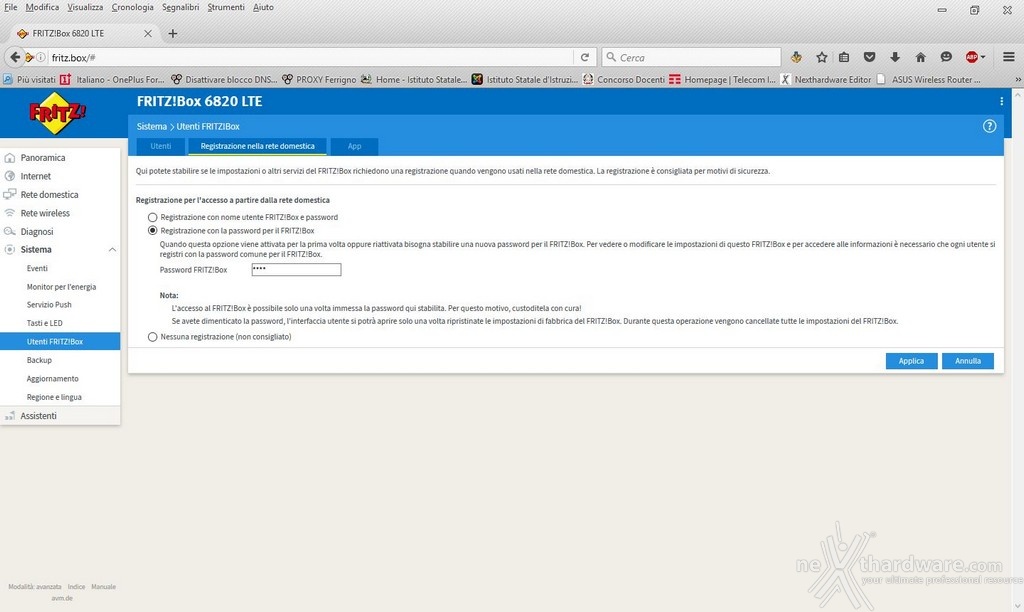Open the Aiuto menu

click(x=263, y=7)
